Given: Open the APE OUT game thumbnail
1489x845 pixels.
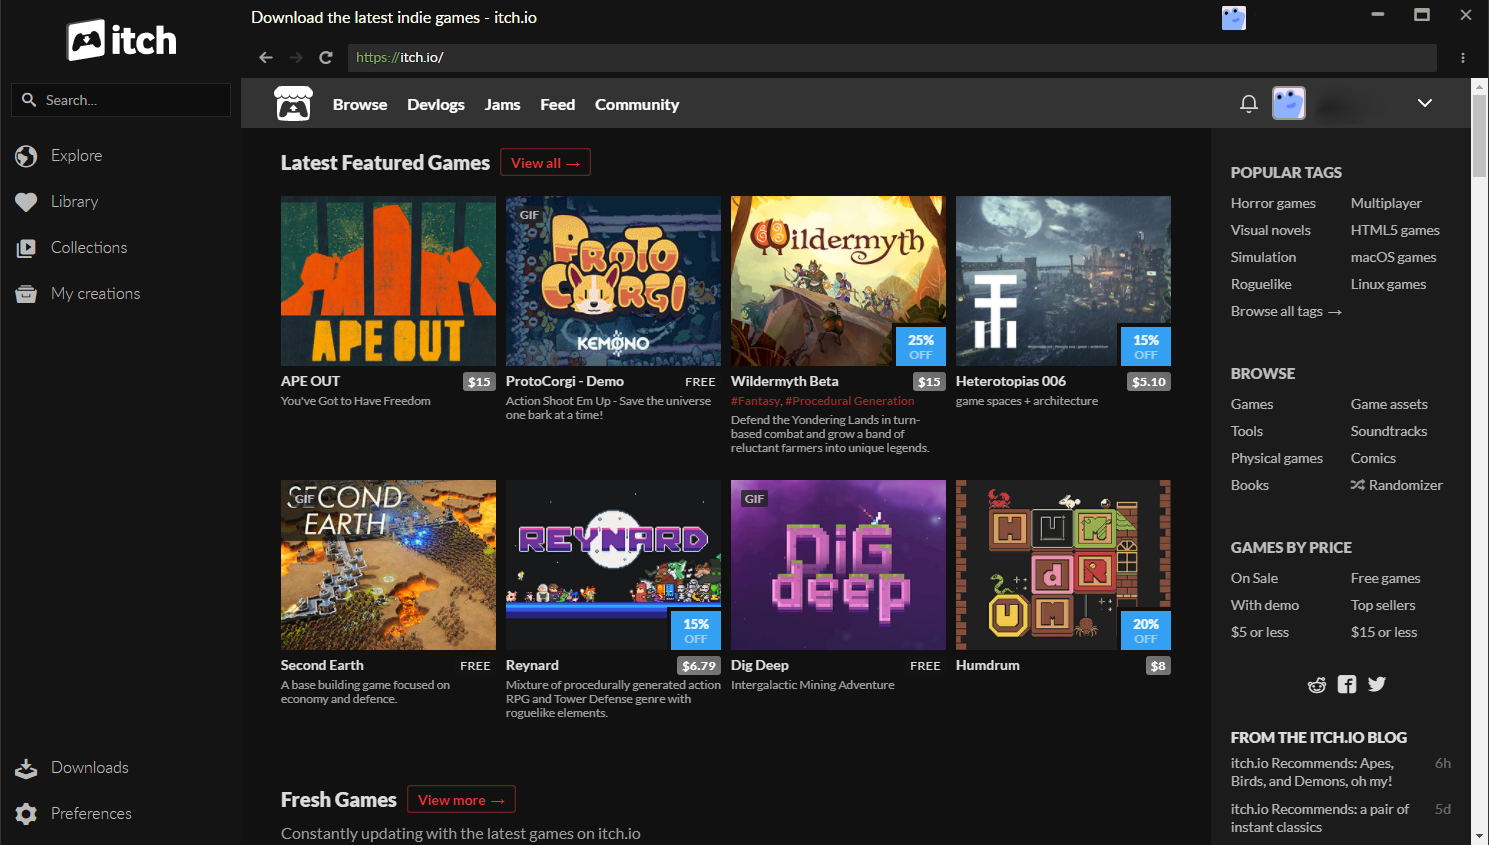Looking at the screenshot, I should point(388,281).
